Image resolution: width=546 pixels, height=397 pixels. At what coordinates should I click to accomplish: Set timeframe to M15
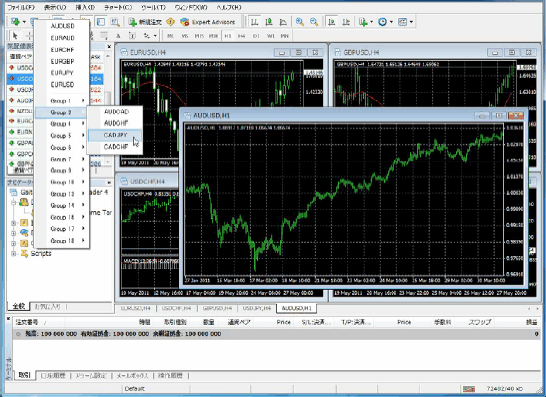(199, 36)
